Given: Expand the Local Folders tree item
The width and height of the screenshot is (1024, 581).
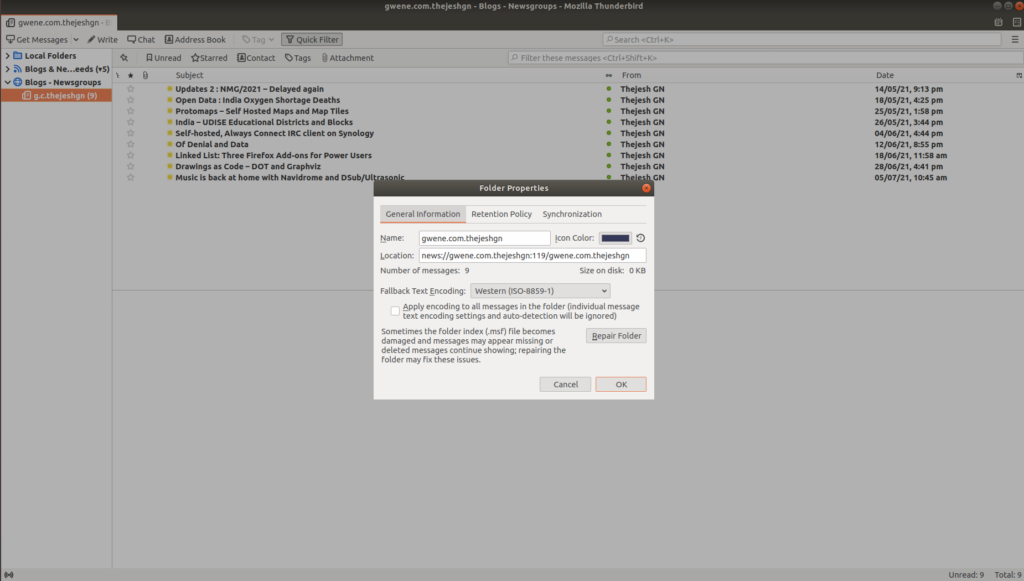Looking at the screenshot, I should (x=8, y=55).
